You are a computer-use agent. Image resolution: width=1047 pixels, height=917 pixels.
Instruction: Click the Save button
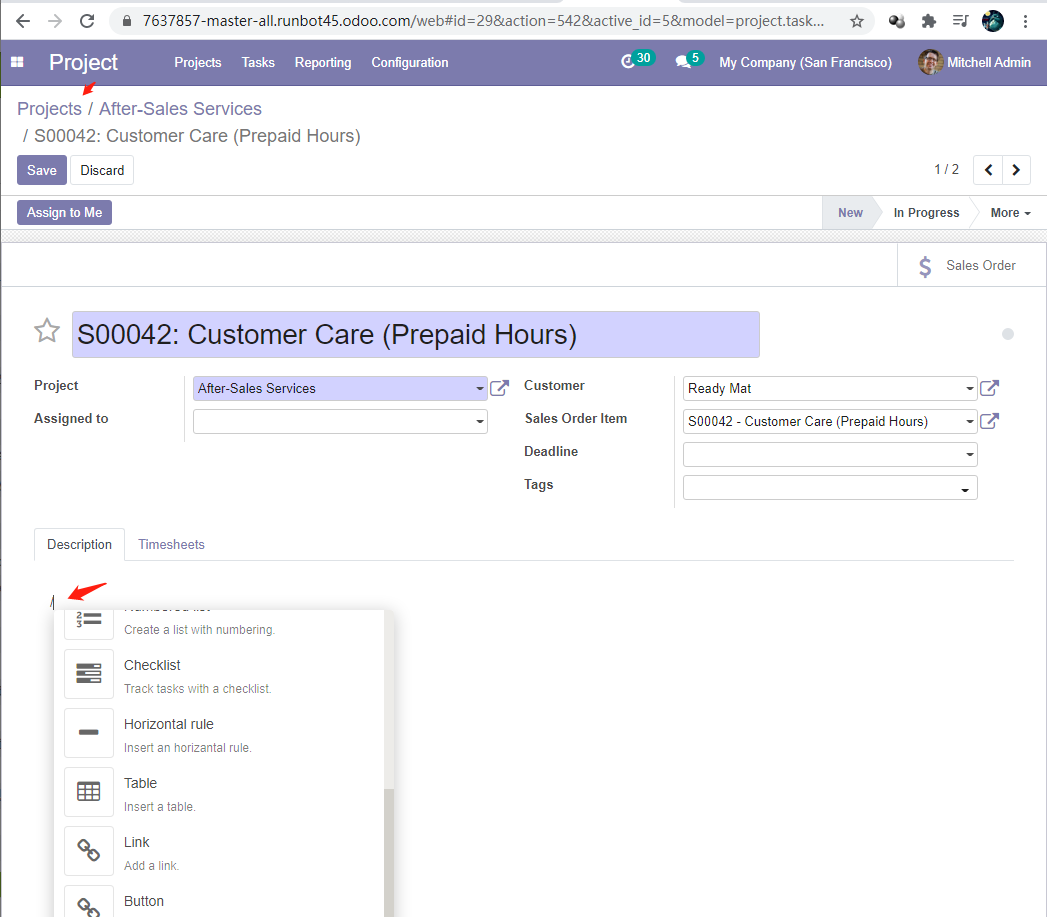click(42, 170)
